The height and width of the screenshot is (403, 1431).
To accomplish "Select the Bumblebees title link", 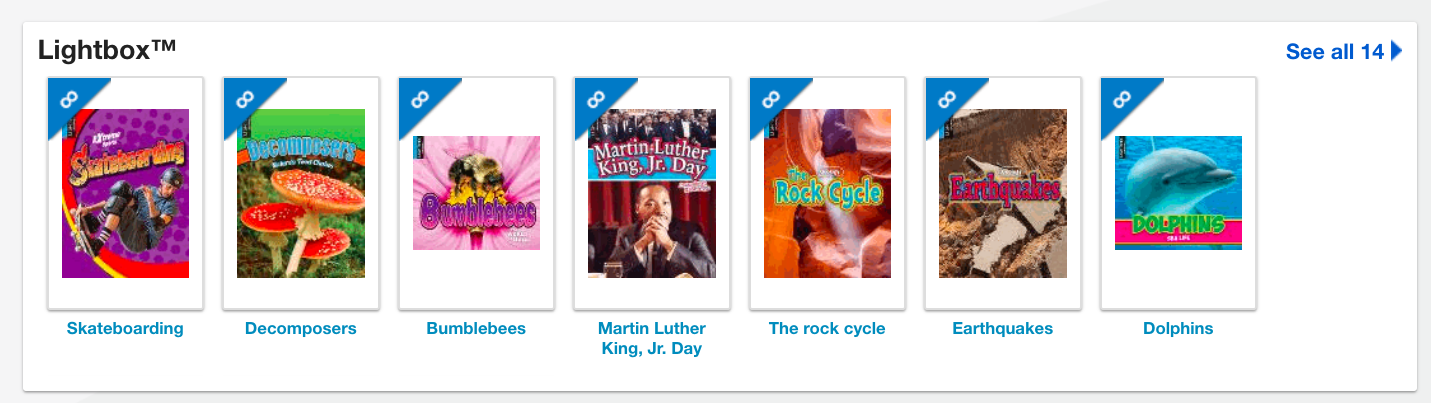I will point(476,328).
